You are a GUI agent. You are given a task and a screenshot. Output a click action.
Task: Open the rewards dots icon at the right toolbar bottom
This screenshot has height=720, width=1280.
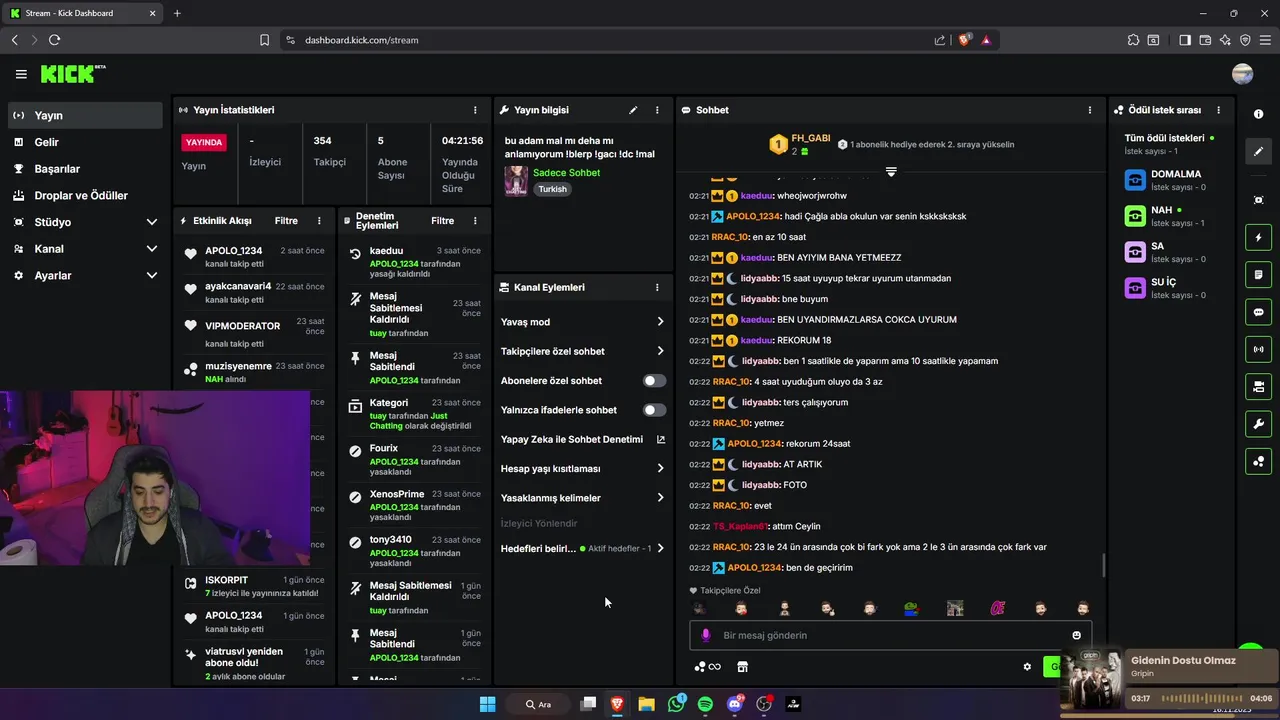pos(1258,461)
